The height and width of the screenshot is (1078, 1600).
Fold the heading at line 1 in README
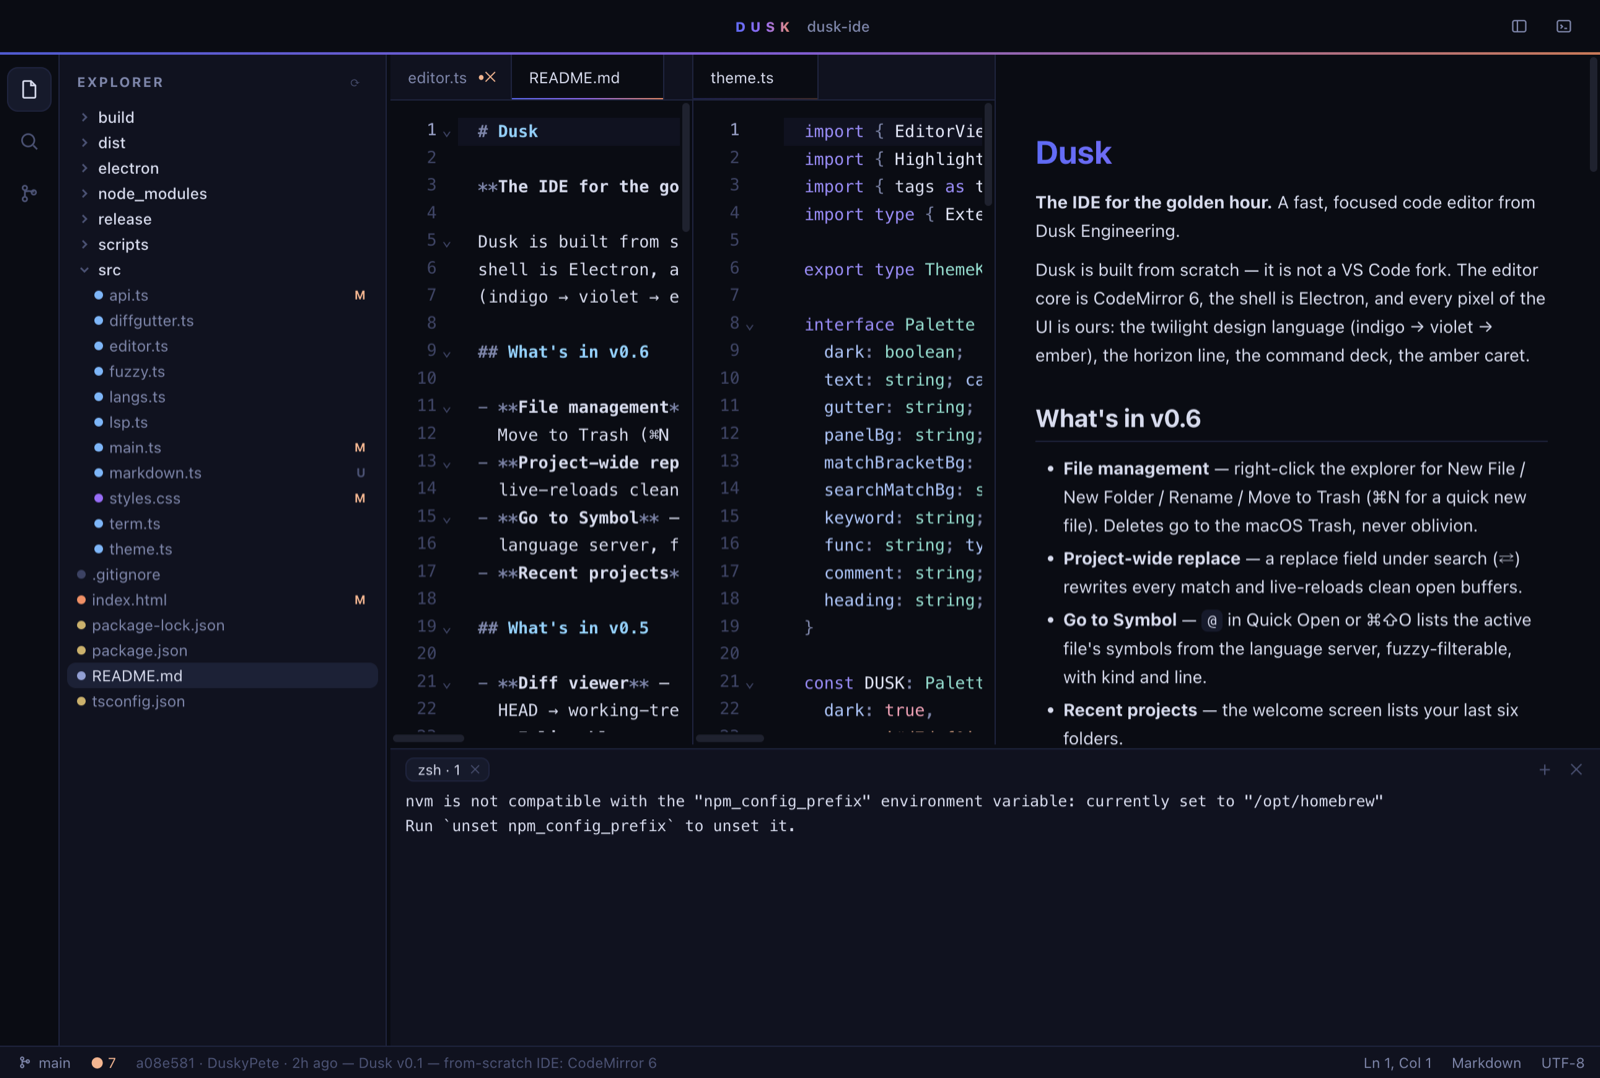(x=447, y=133)
